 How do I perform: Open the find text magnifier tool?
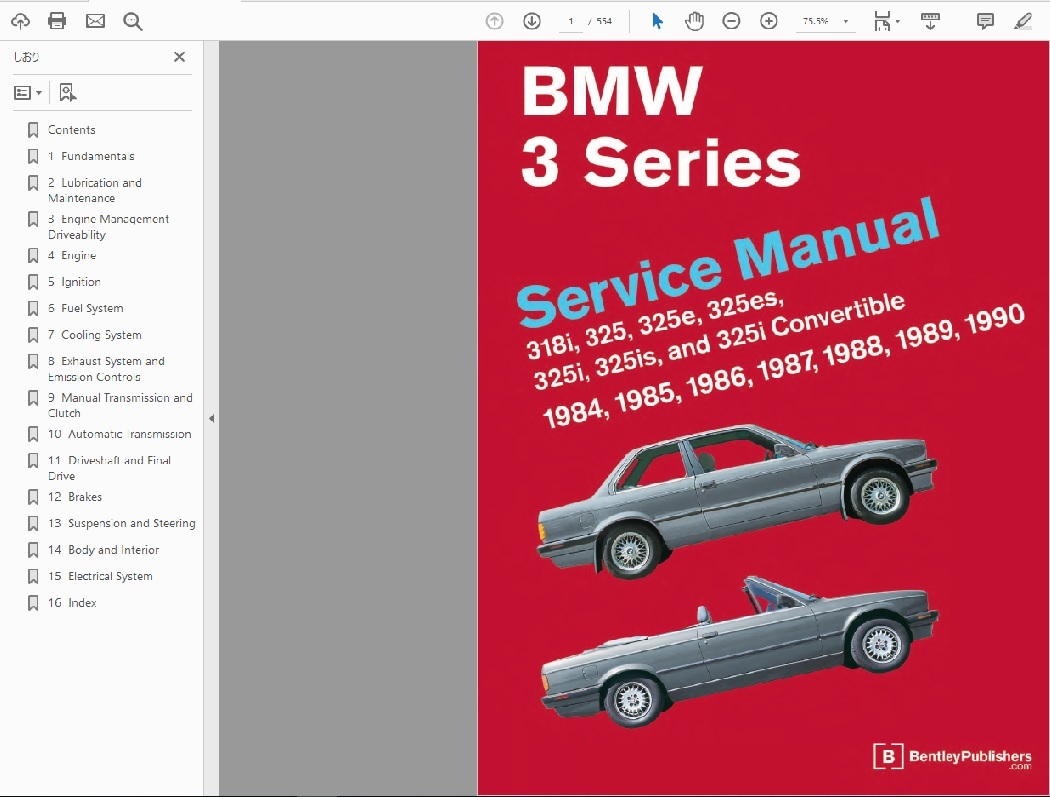(x=133, y=21)
